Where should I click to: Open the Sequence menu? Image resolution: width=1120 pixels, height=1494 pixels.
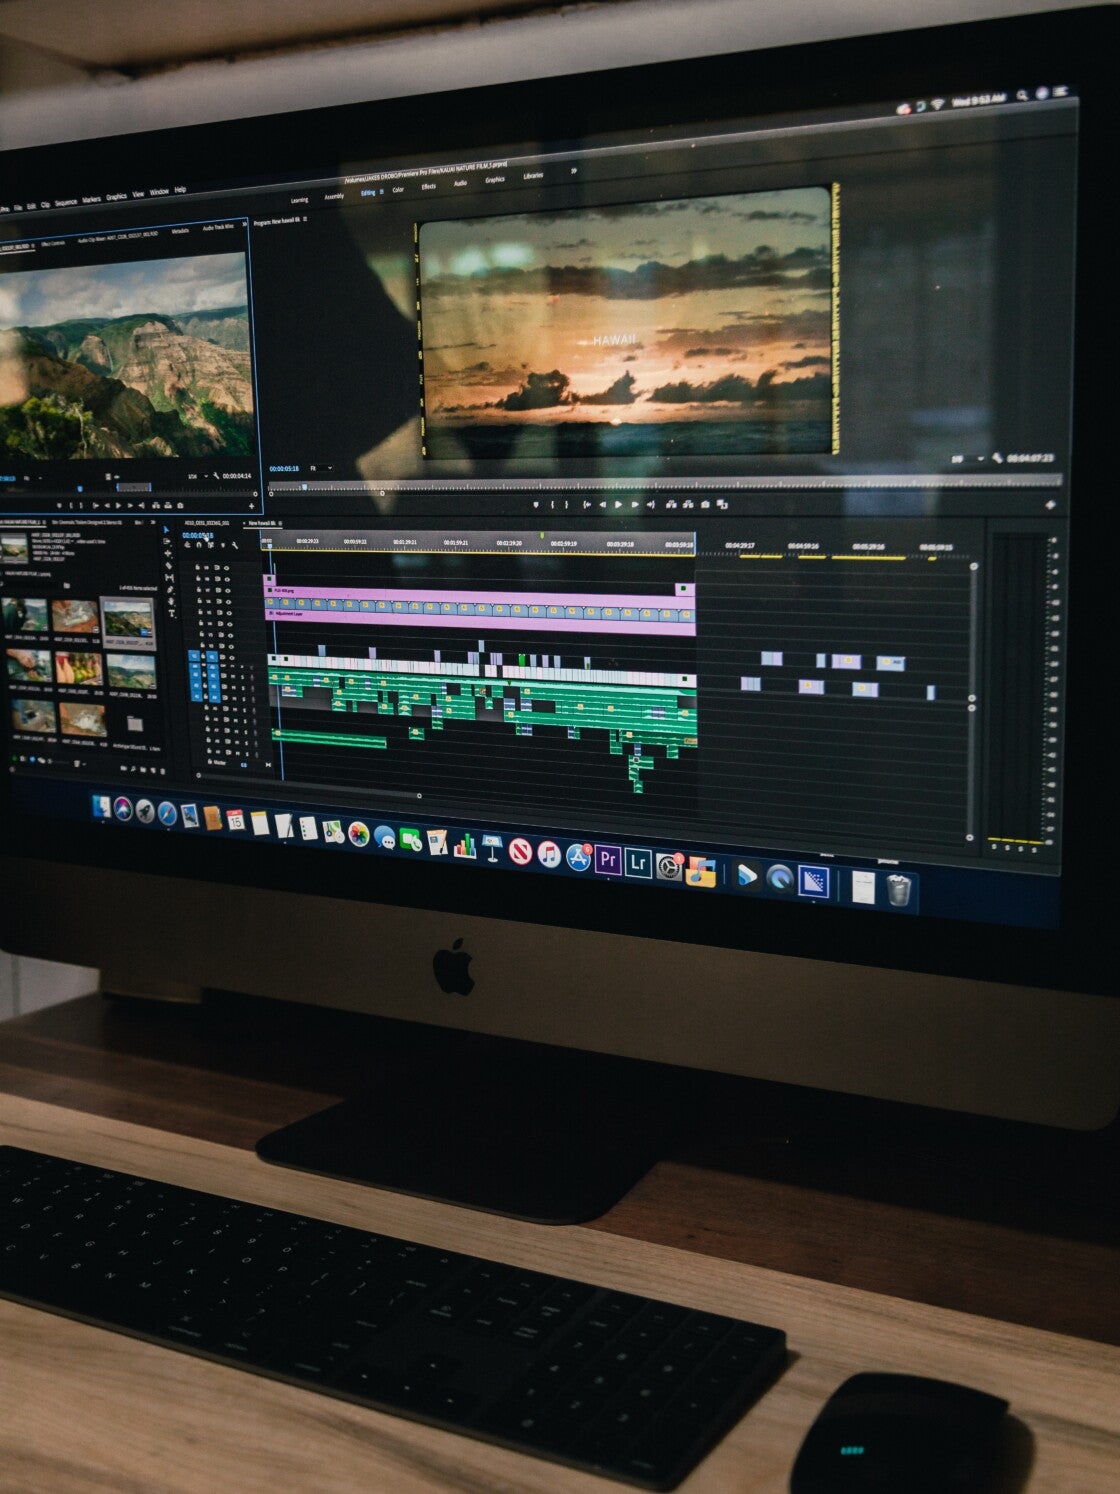click(66, 202)
